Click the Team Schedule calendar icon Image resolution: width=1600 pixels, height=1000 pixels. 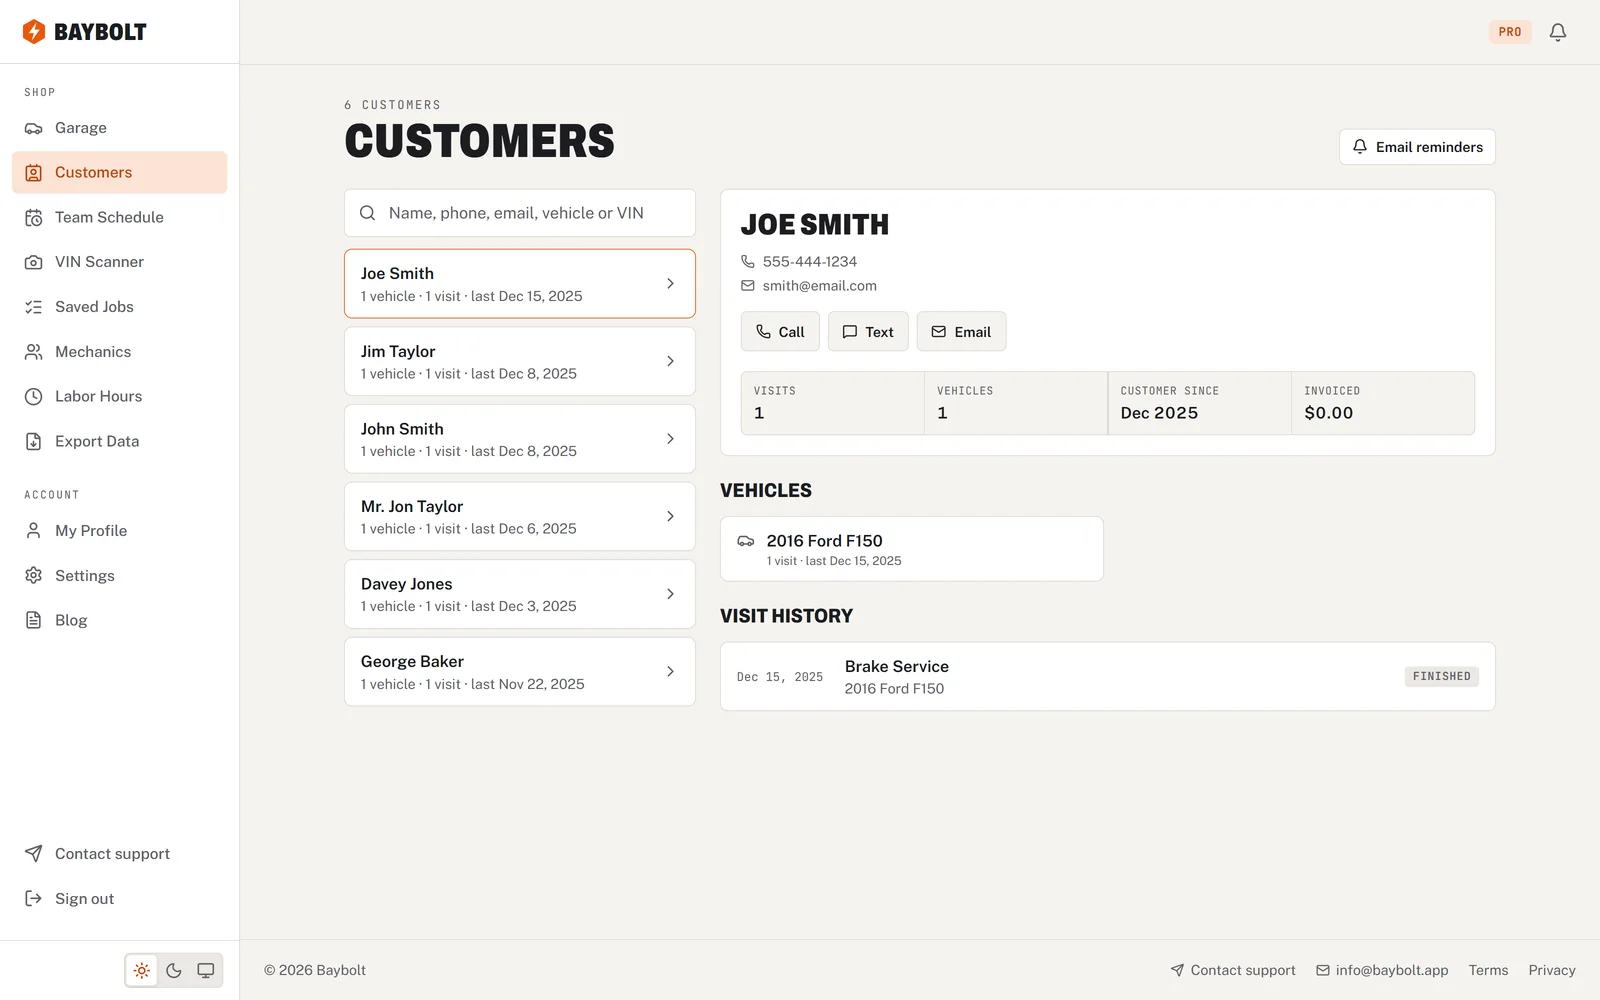(34, 217)
